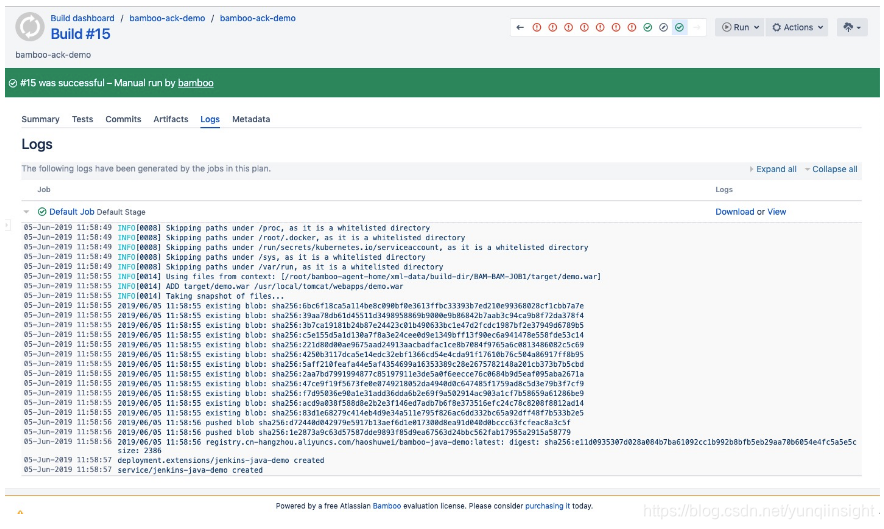The image size is (884, 529).
Task: Open the Bamboo link in the footer
Action: [387, 506]
